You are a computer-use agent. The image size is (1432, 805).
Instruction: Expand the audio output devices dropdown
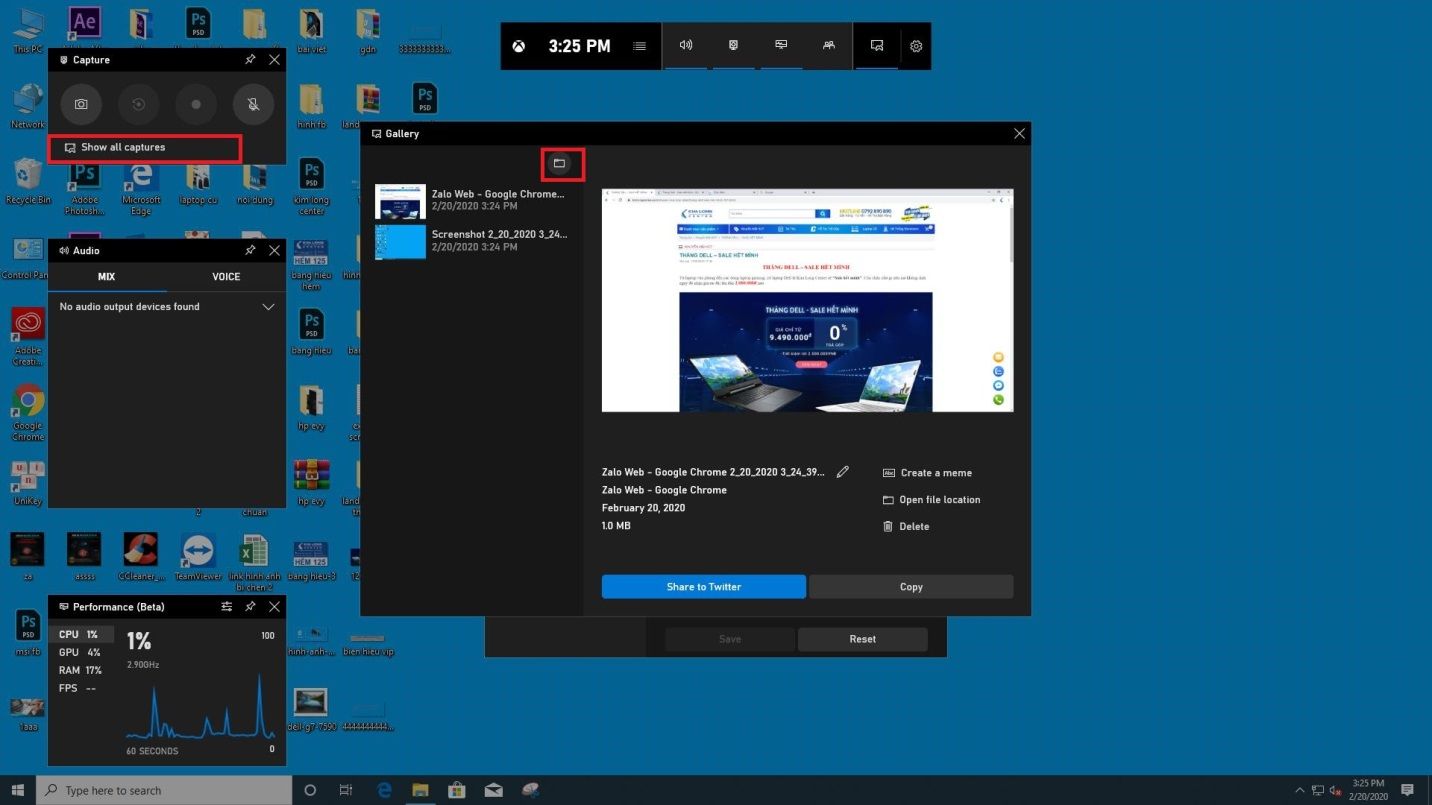point(268,307)
